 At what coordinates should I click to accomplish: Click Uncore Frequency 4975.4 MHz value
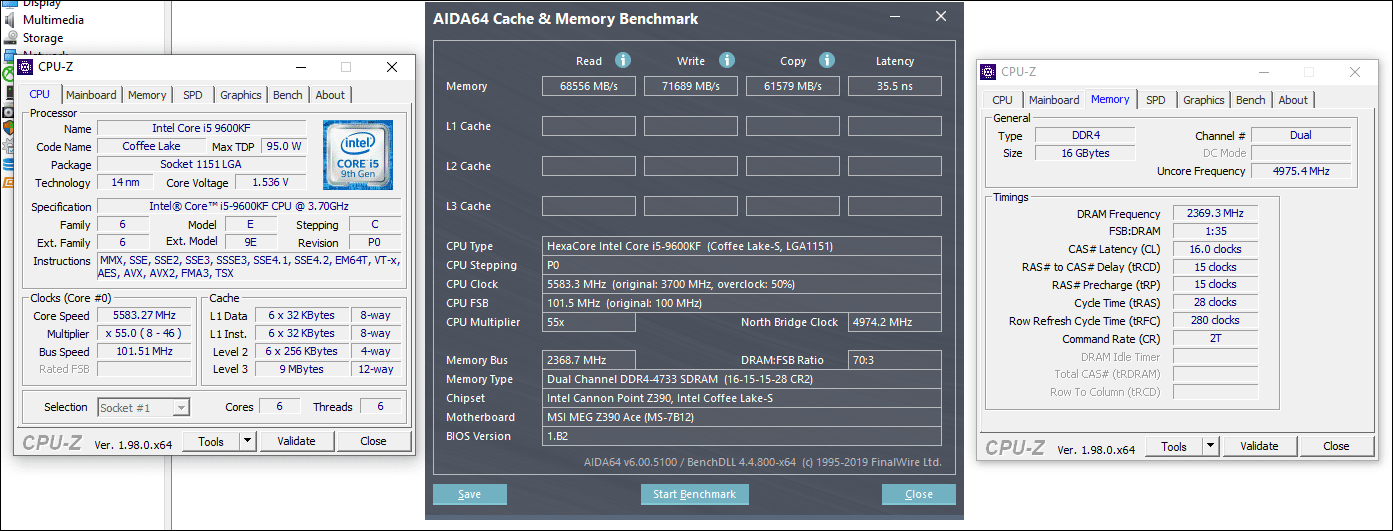[x=1301, y=171]
